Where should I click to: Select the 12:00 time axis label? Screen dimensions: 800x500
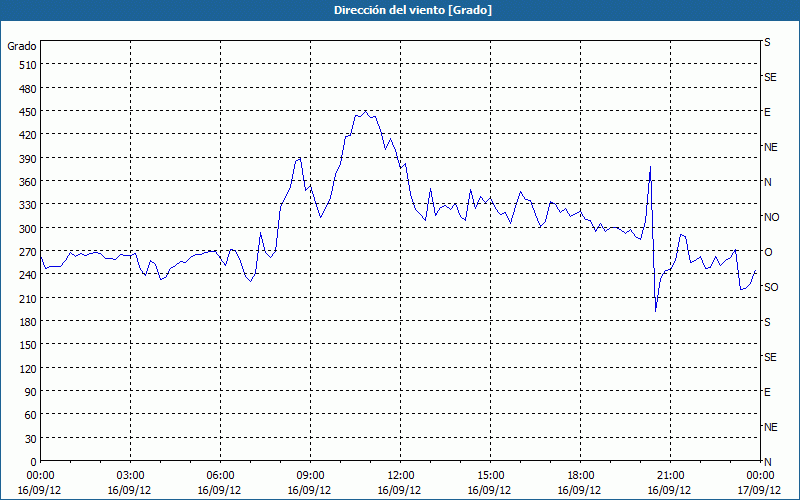pyautogui.click(x=401, y=476)
